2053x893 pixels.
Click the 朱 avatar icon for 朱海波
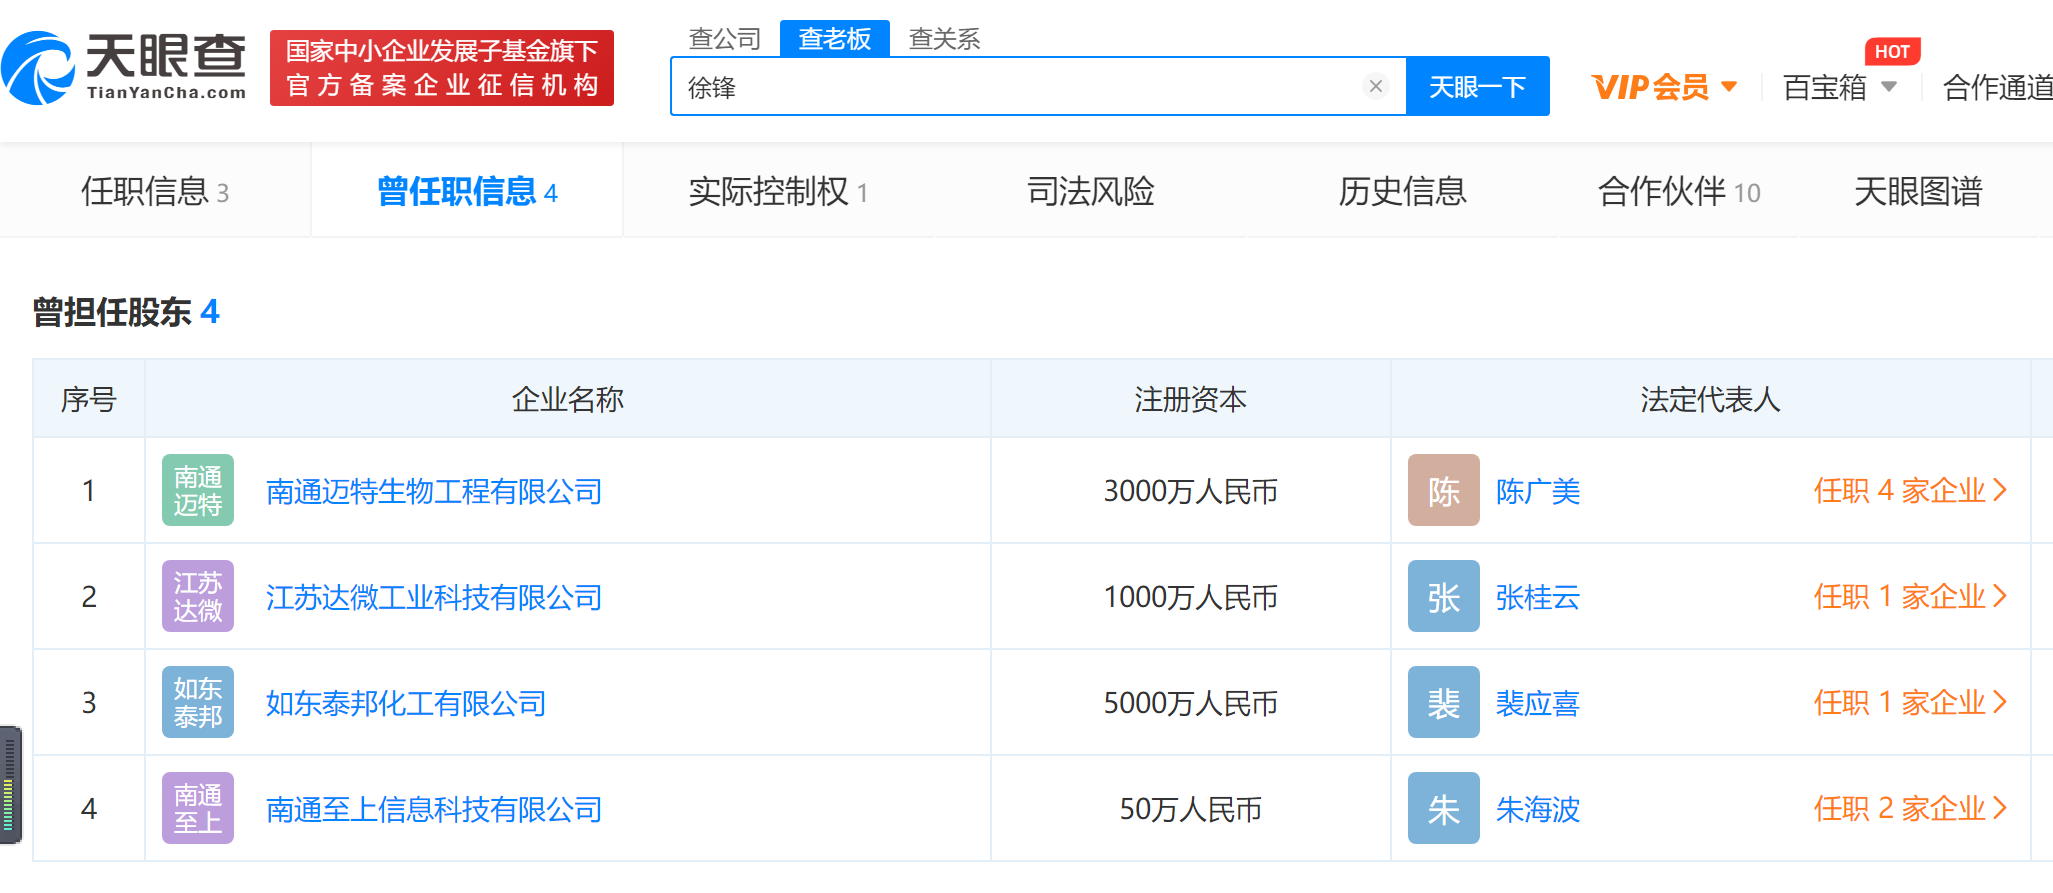1443,809
